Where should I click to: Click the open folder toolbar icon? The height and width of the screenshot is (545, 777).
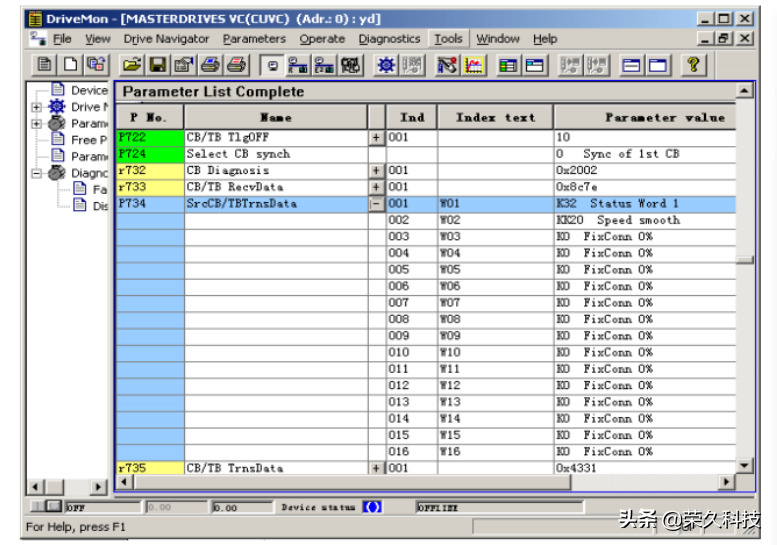coord(131,65)
